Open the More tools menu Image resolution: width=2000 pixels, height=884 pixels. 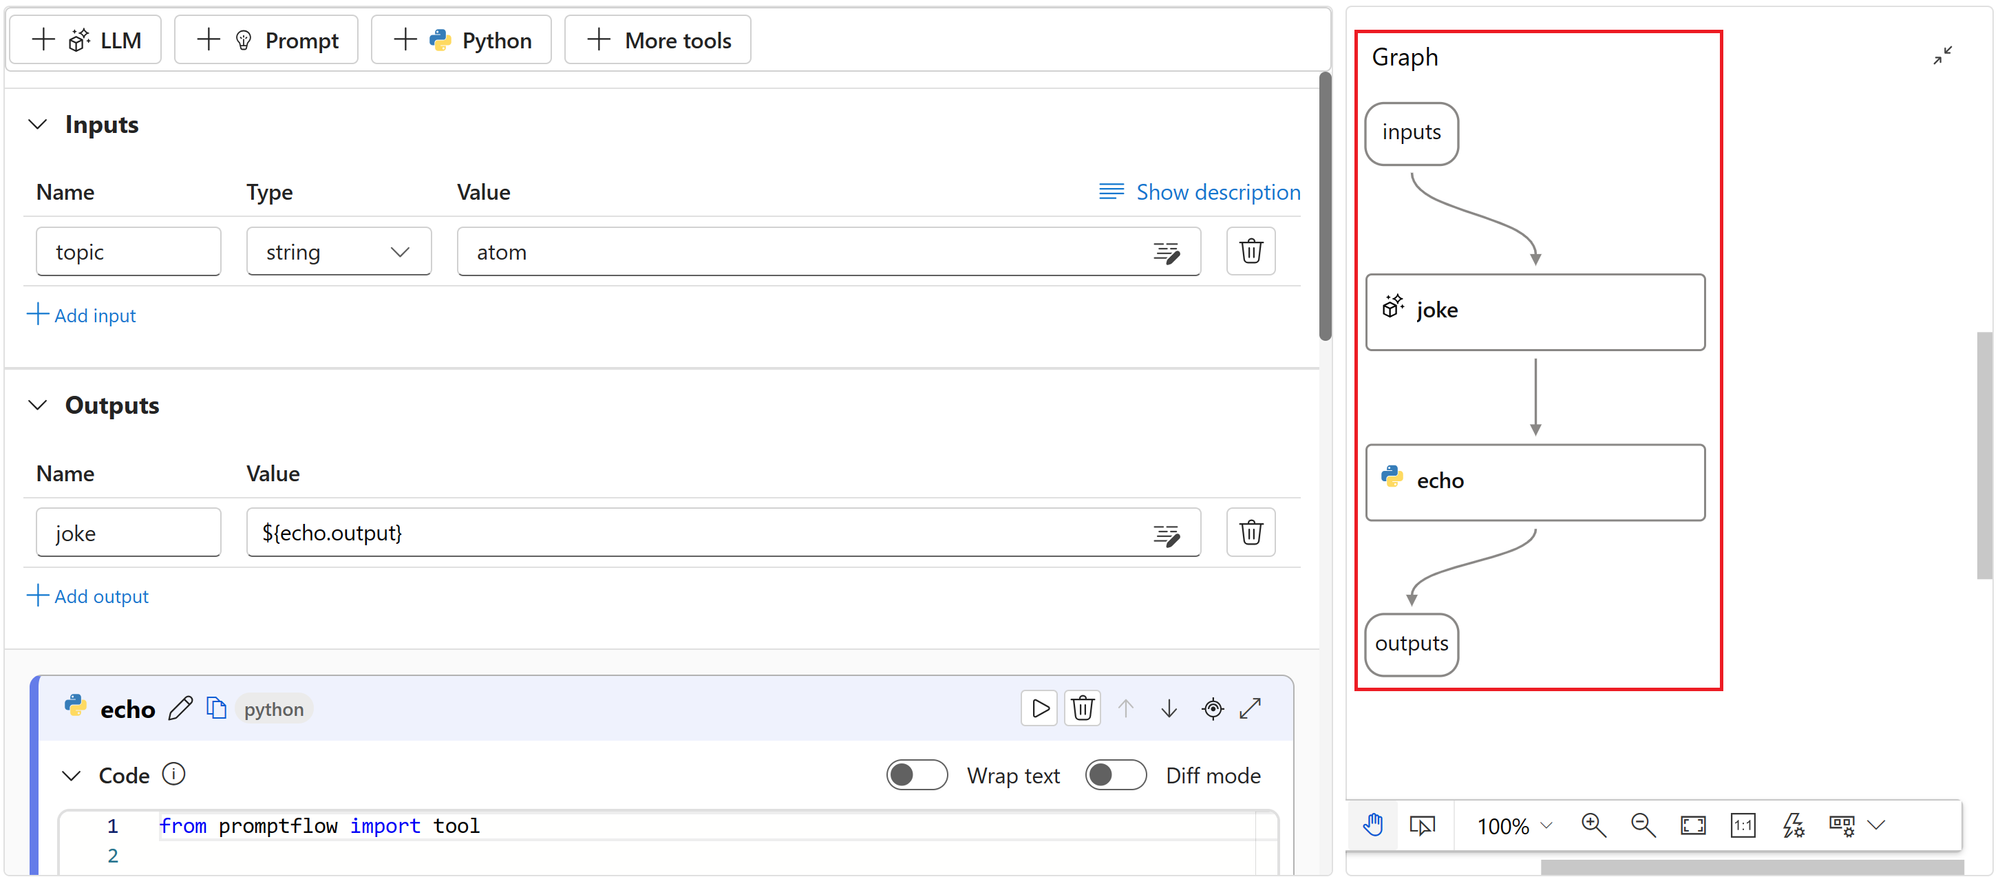[x=658, y=41]
